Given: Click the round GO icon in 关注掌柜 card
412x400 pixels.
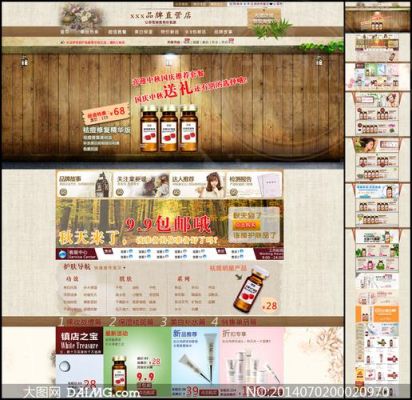Looking at the screenshot, I should click(x=120, y=192).
